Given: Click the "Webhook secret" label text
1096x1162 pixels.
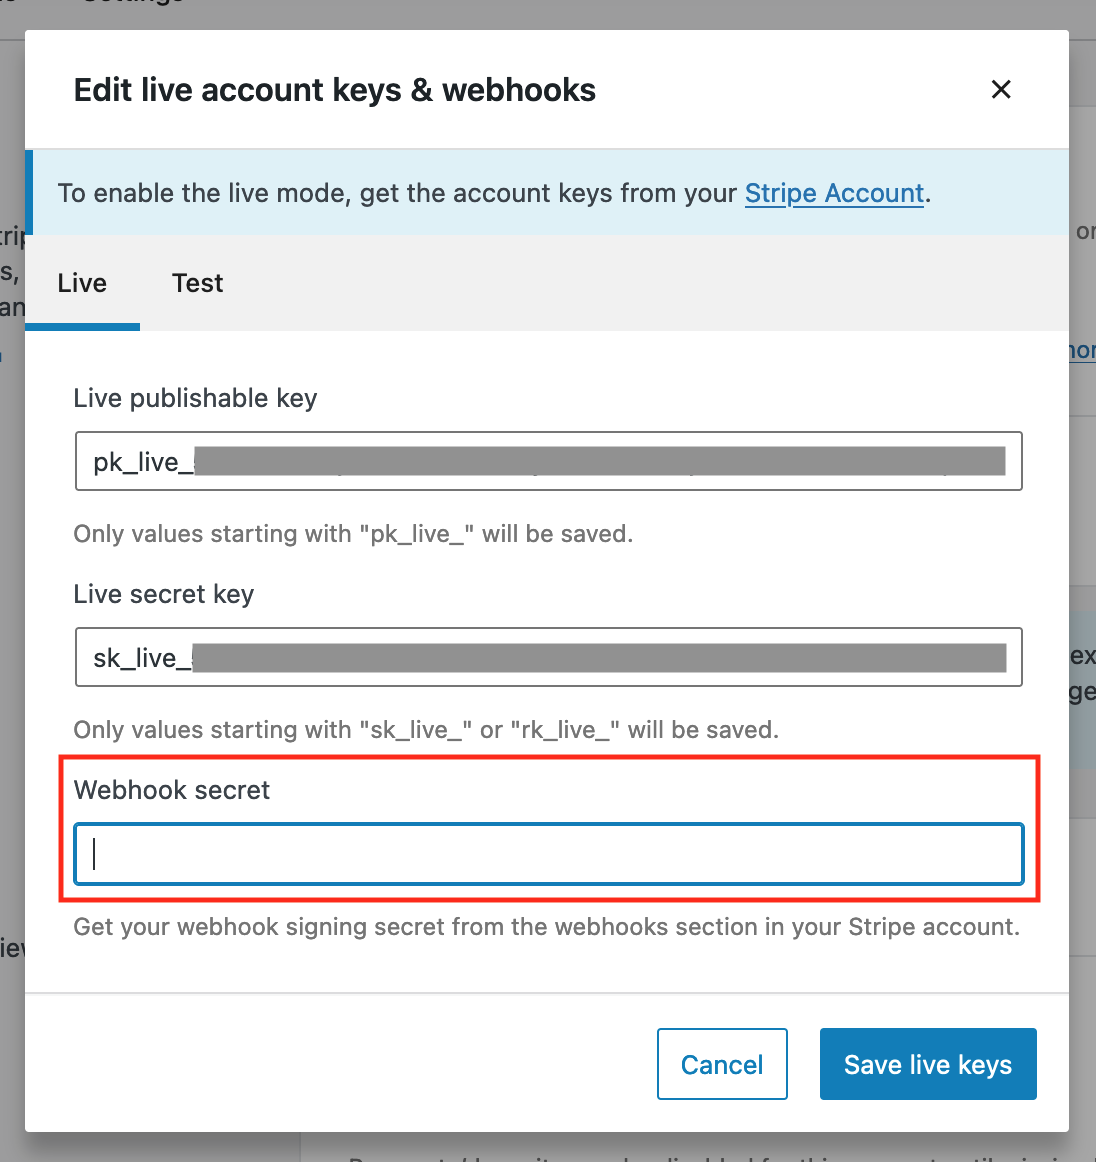Looking at the screenshot, I should pos(172,790).
